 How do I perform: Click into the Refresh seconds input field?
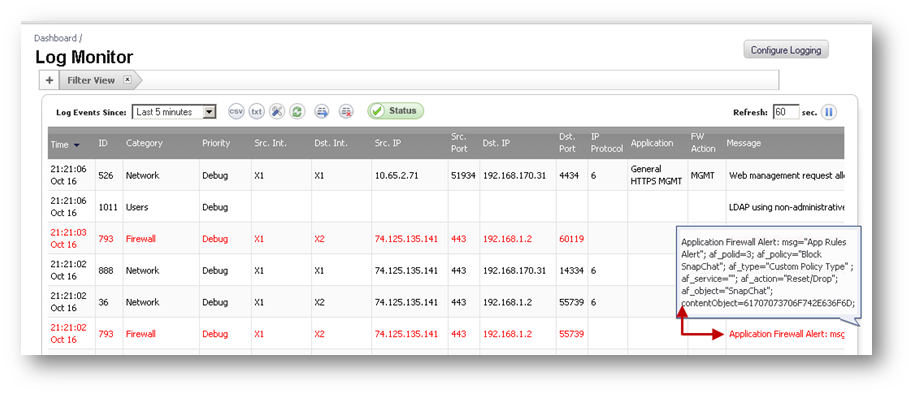pyautogui.click(x=786, y=112)
